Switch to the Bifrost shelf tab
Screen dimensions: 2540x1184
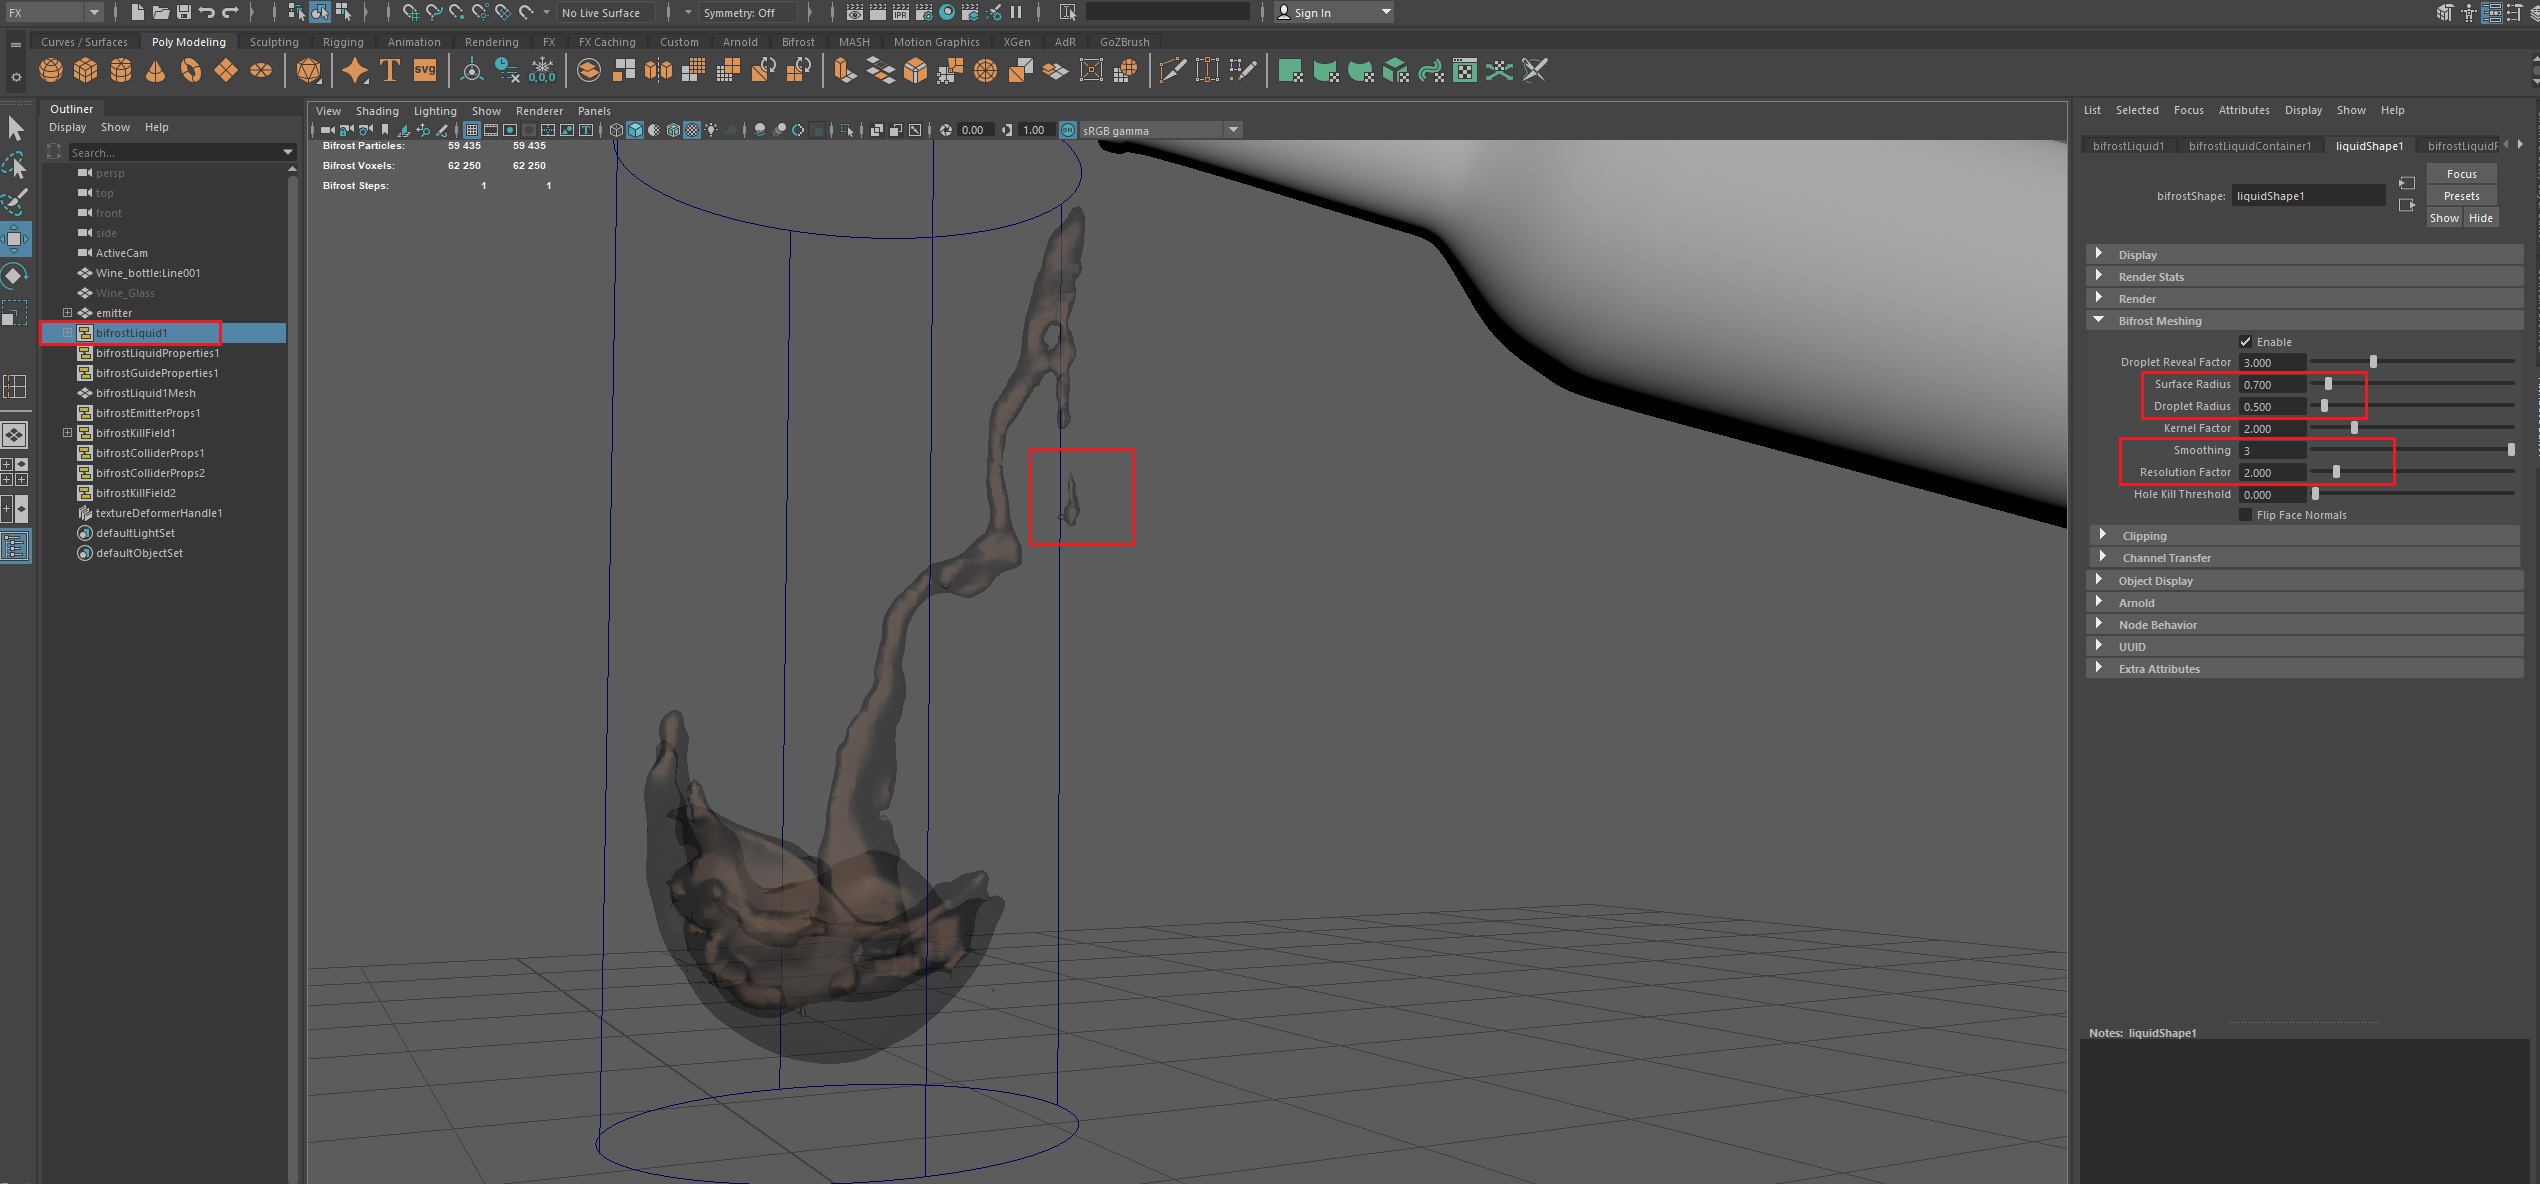coord(797,42)
